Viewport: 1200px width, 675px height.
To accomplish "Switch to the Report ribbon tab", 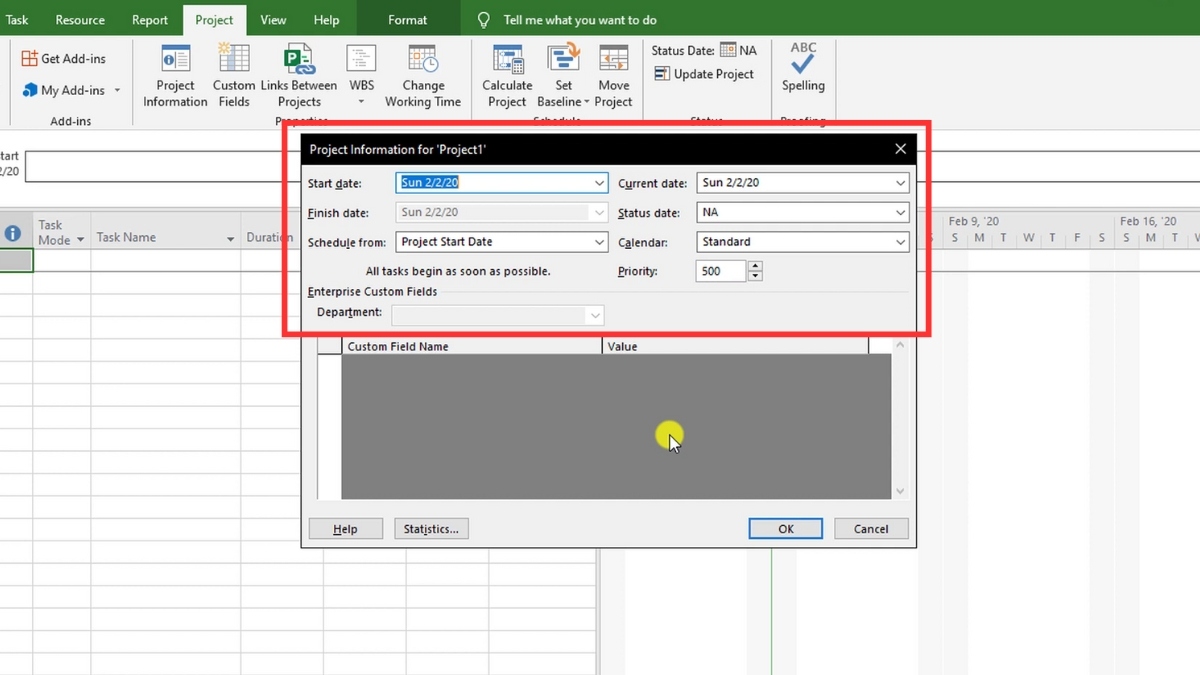I will [150, 20].
